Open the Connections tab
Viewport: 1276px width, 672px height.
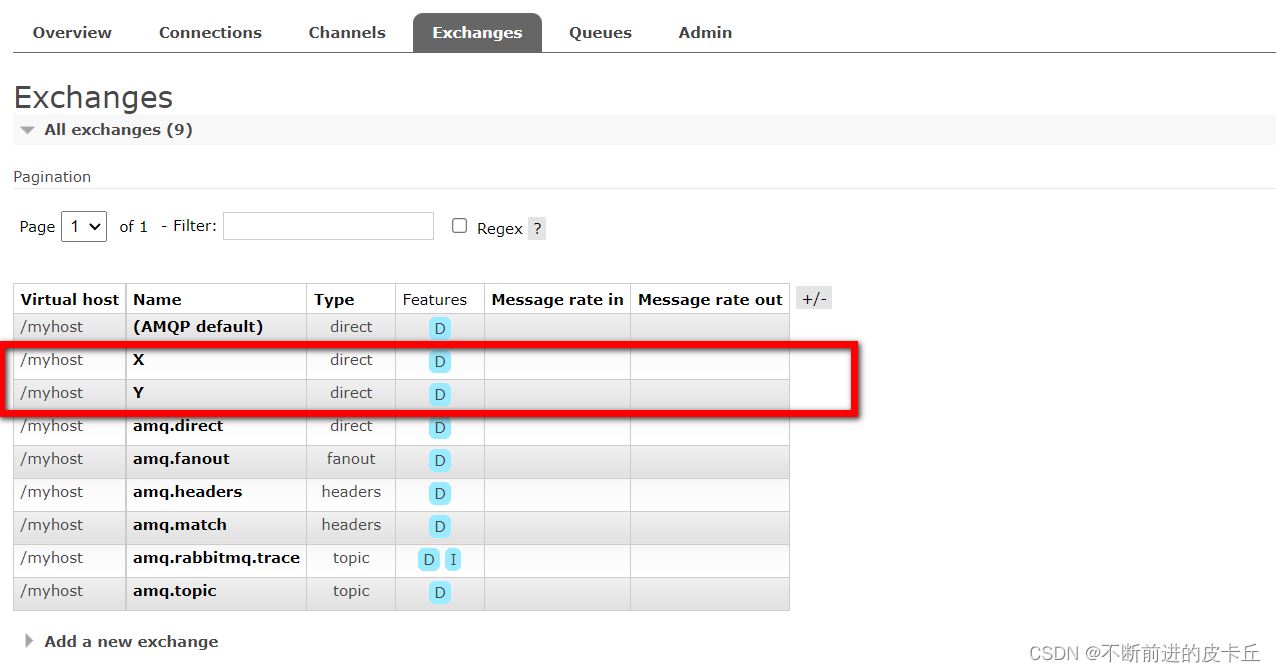tap(210, 33)
